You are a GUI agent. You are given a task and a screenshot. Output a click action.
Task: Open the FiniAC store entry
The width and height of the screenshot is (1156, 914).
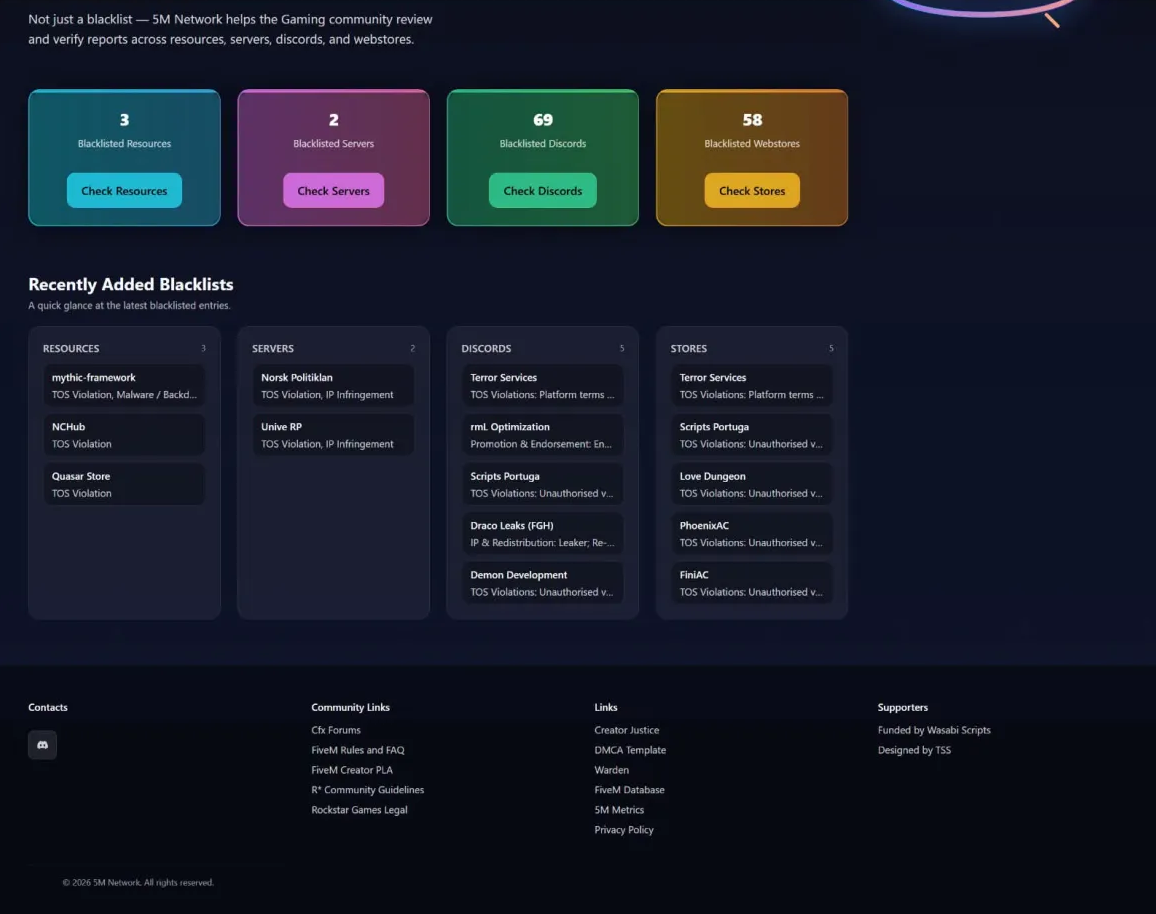point(752,583)
